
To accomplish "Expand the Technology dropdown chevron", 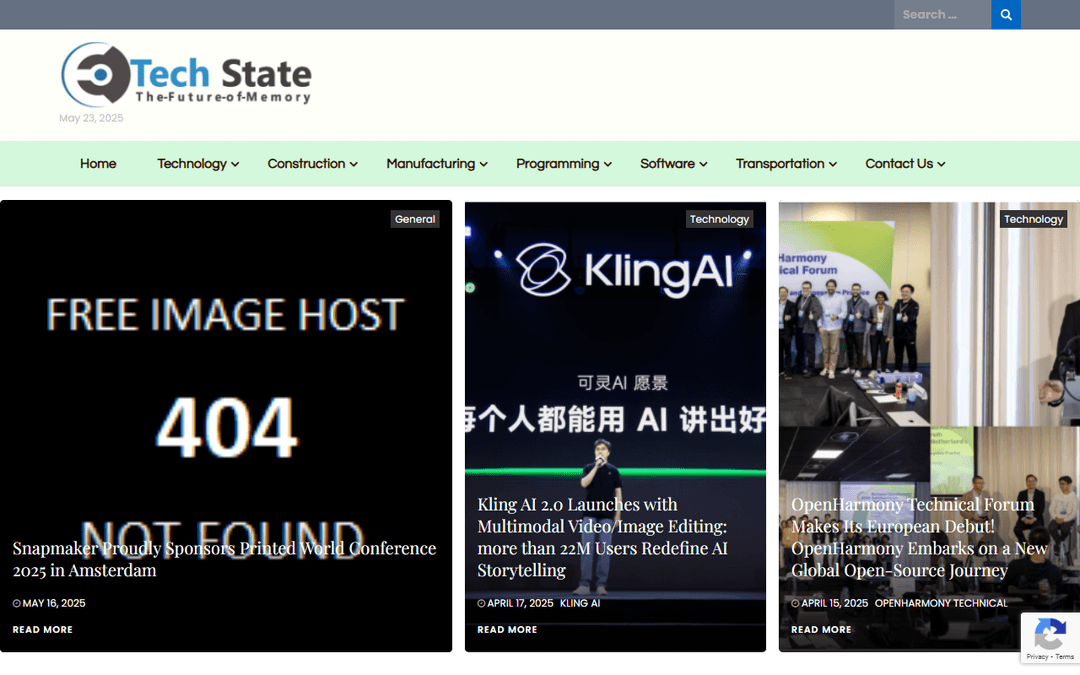I will (x=235, y=165).
